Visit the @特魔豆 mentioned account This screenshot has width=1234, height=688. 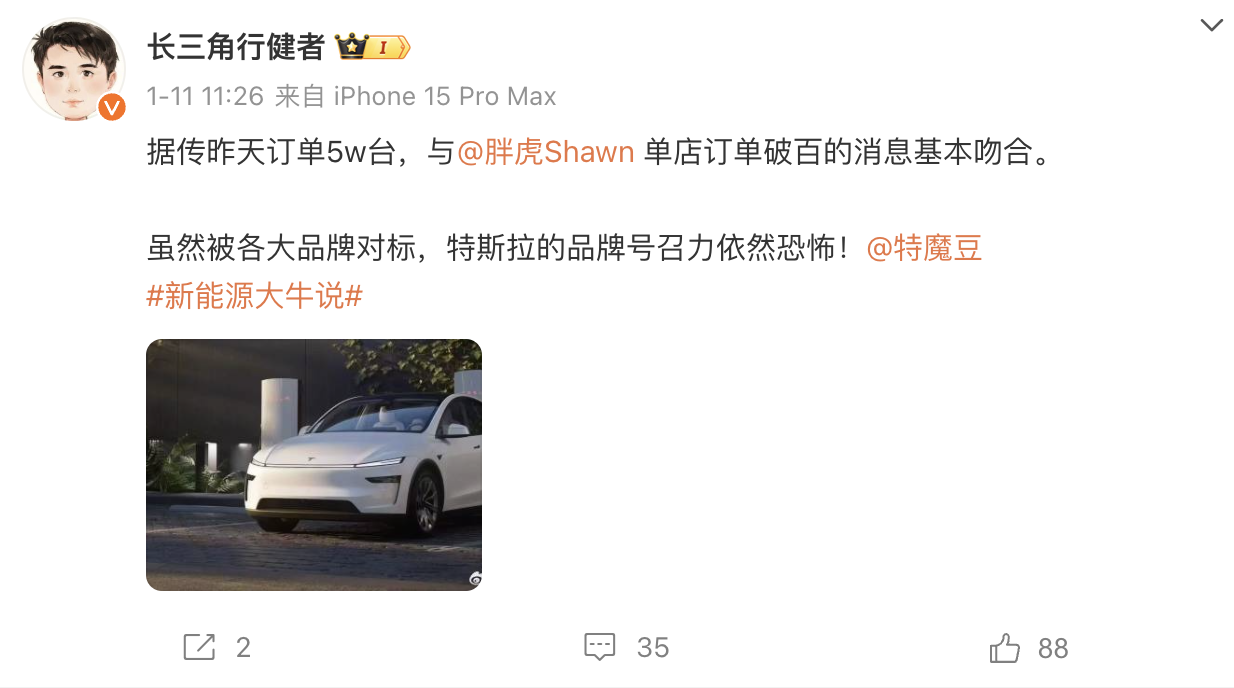[x=924, y=248]
